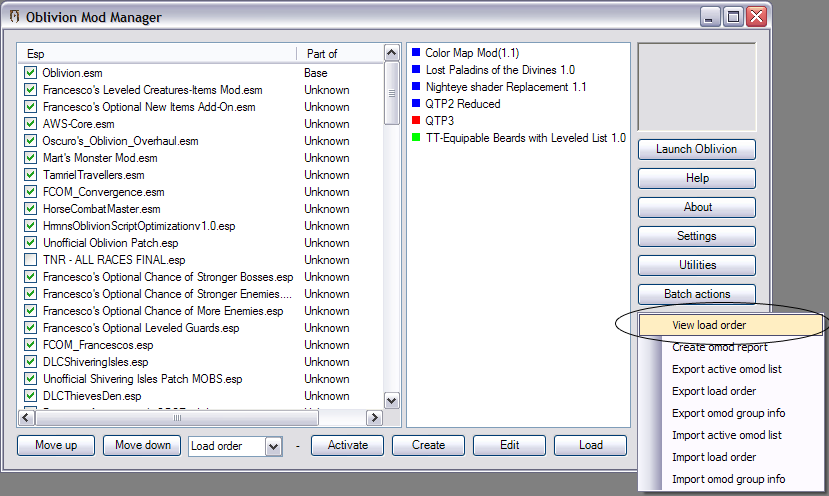The image size is (829, 496).
Task: Click scroll up arrow in Esp list
Action: 391,52
